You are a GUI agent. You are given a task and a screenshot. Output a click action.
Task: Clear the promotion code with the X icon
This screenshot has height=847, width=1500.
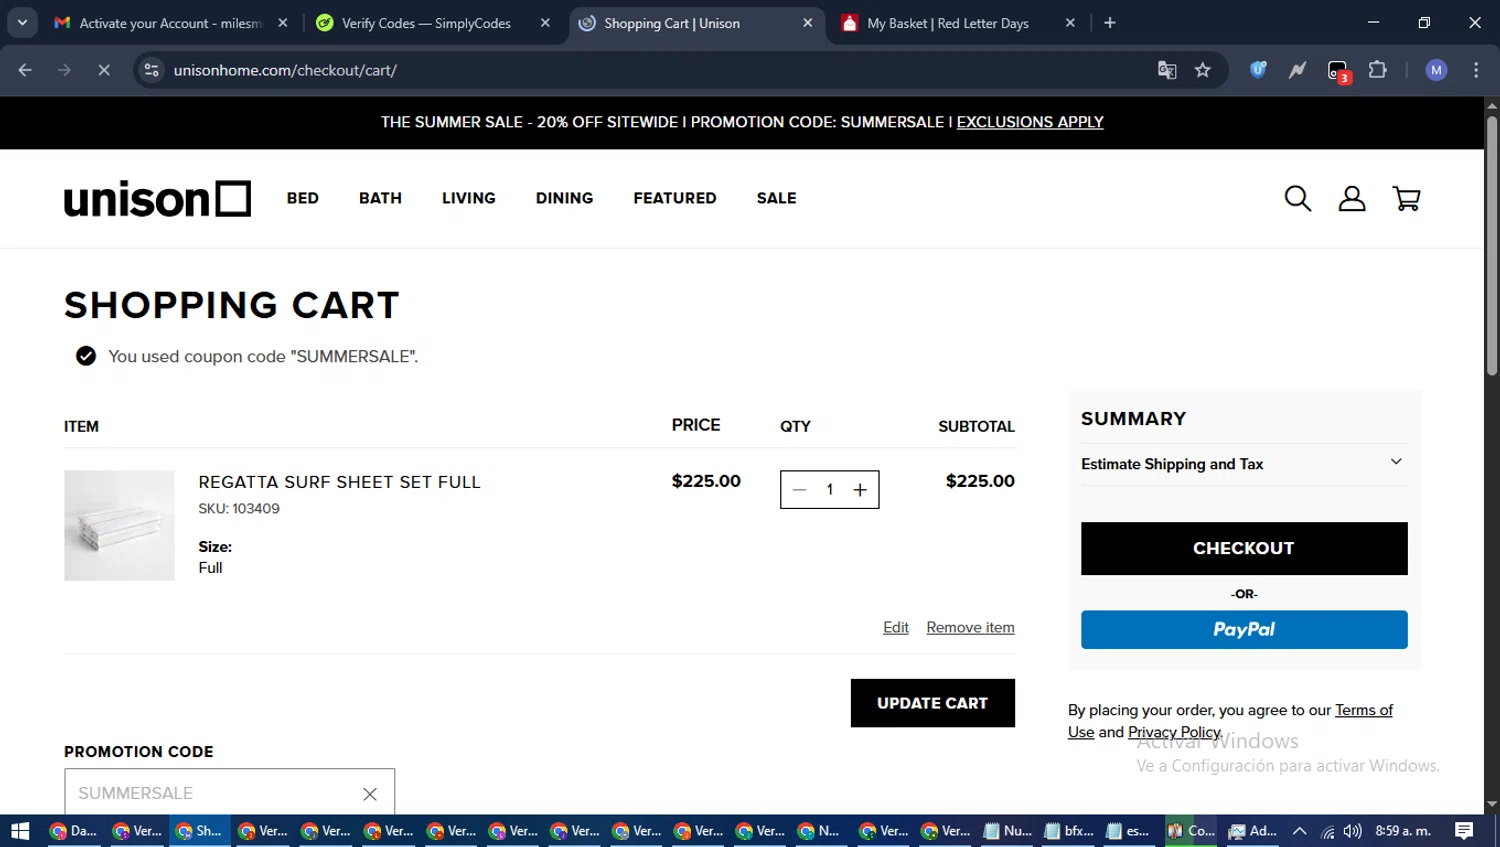point(370,793)
